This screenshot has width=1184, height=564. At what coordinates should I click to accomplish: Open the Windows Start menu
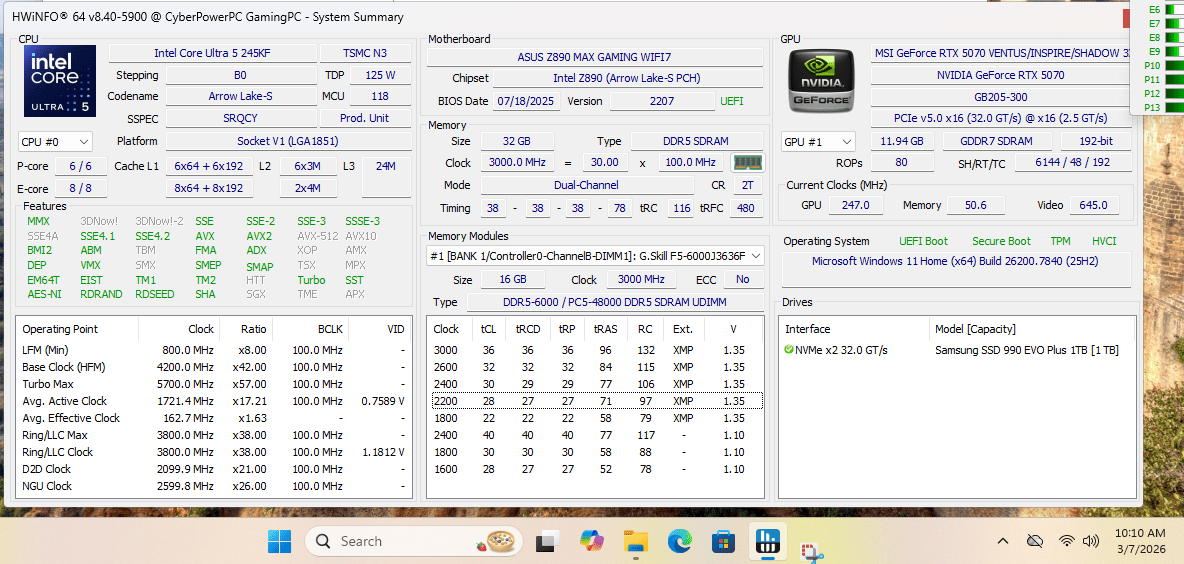[279, 541]
